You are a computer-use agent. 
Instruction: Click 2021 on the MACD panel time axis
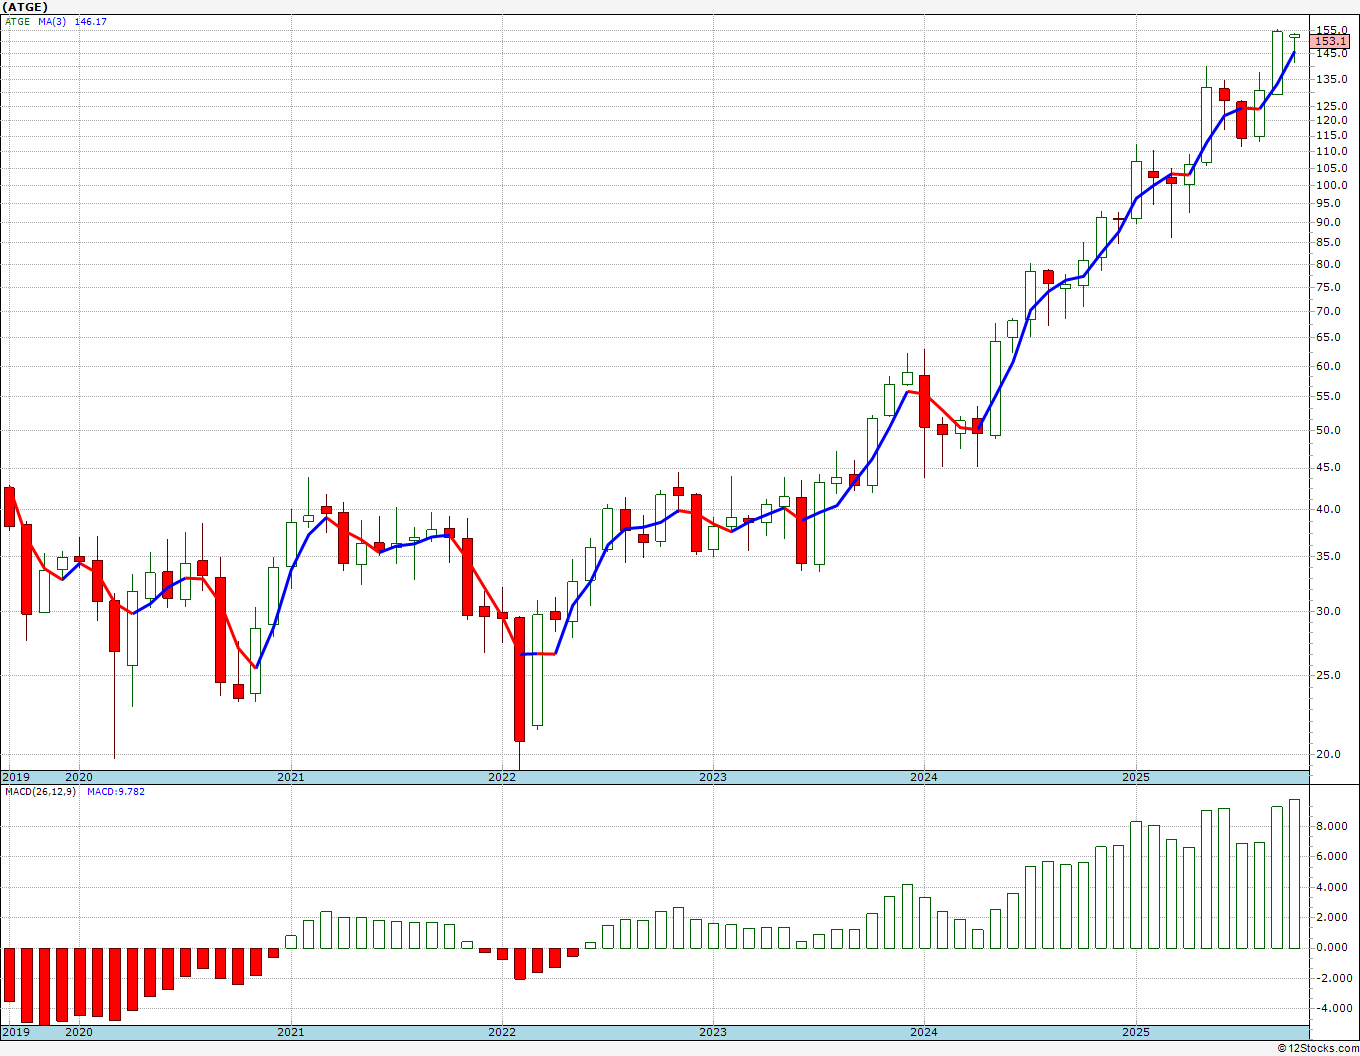290,1032
